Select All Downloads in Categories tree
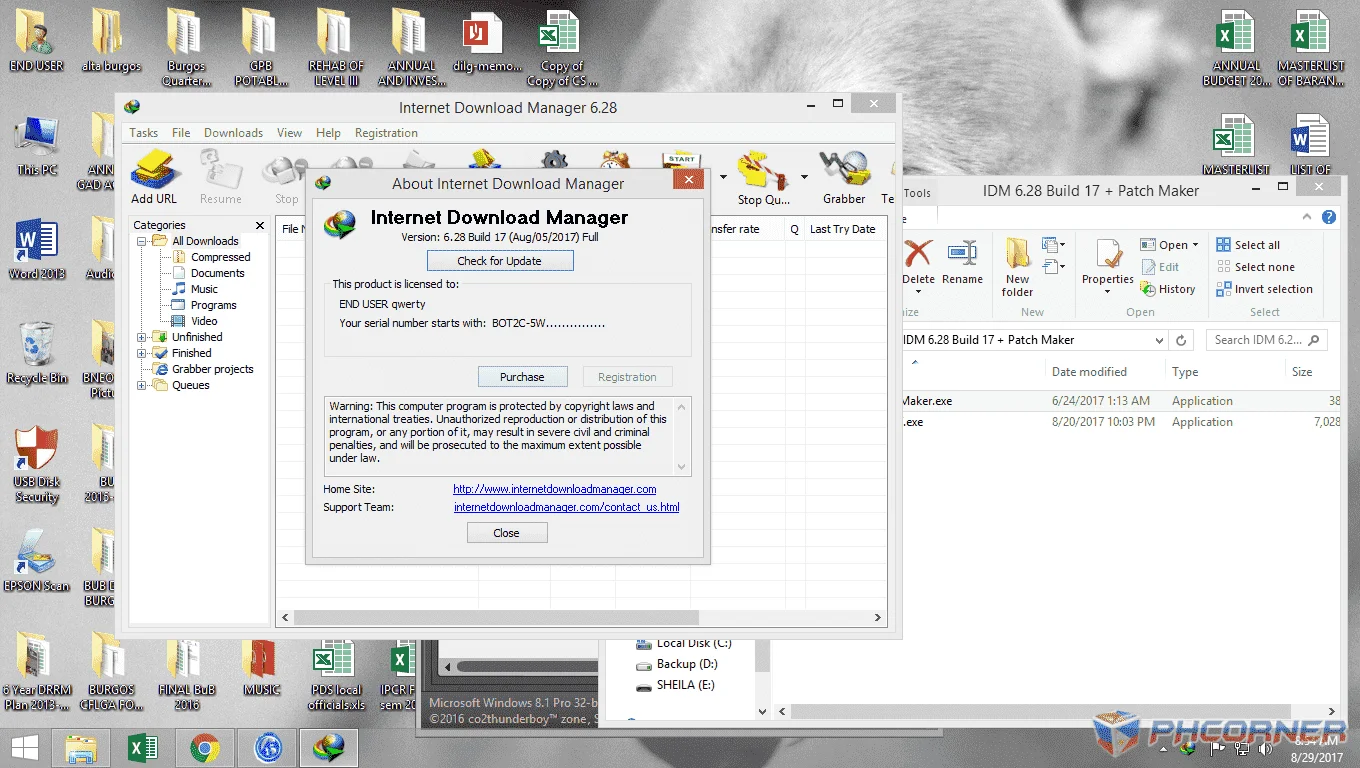Viewport: 1360px width, 768px height. pyautogui.click(x=205, y=241)
